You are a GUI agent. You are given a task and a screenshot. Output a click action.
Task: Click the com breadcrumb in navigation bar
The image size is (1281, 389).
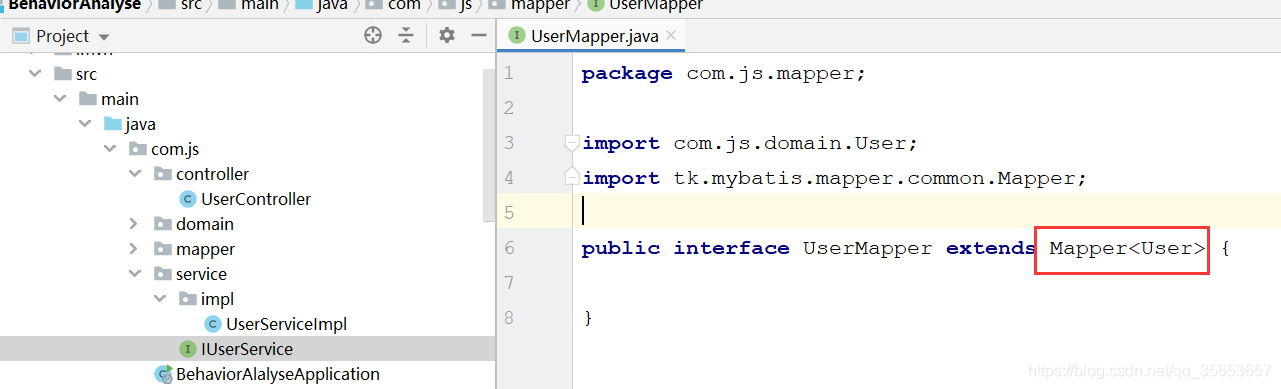point(405,5)
